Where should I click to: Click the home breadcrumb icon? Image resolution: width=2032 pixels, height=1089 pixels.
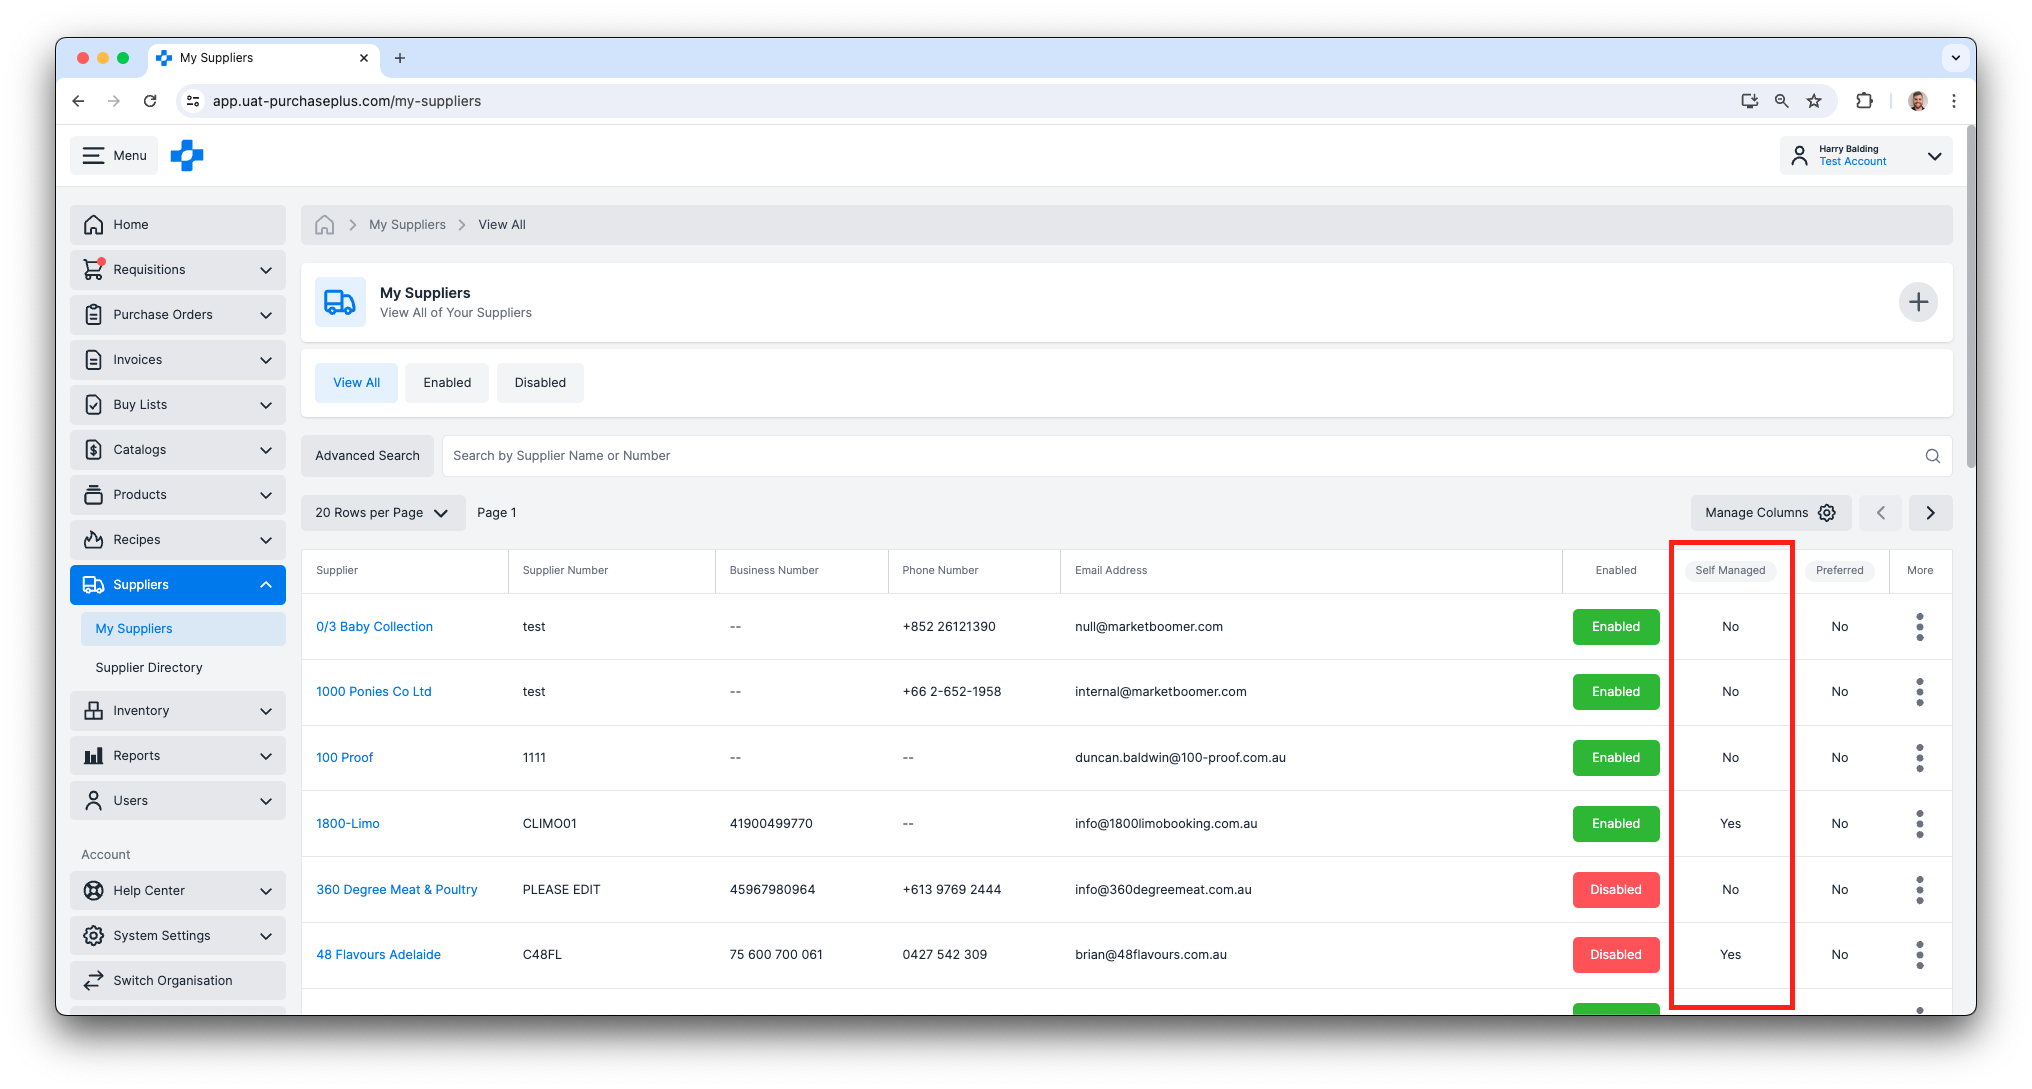[x=324, y=225]
